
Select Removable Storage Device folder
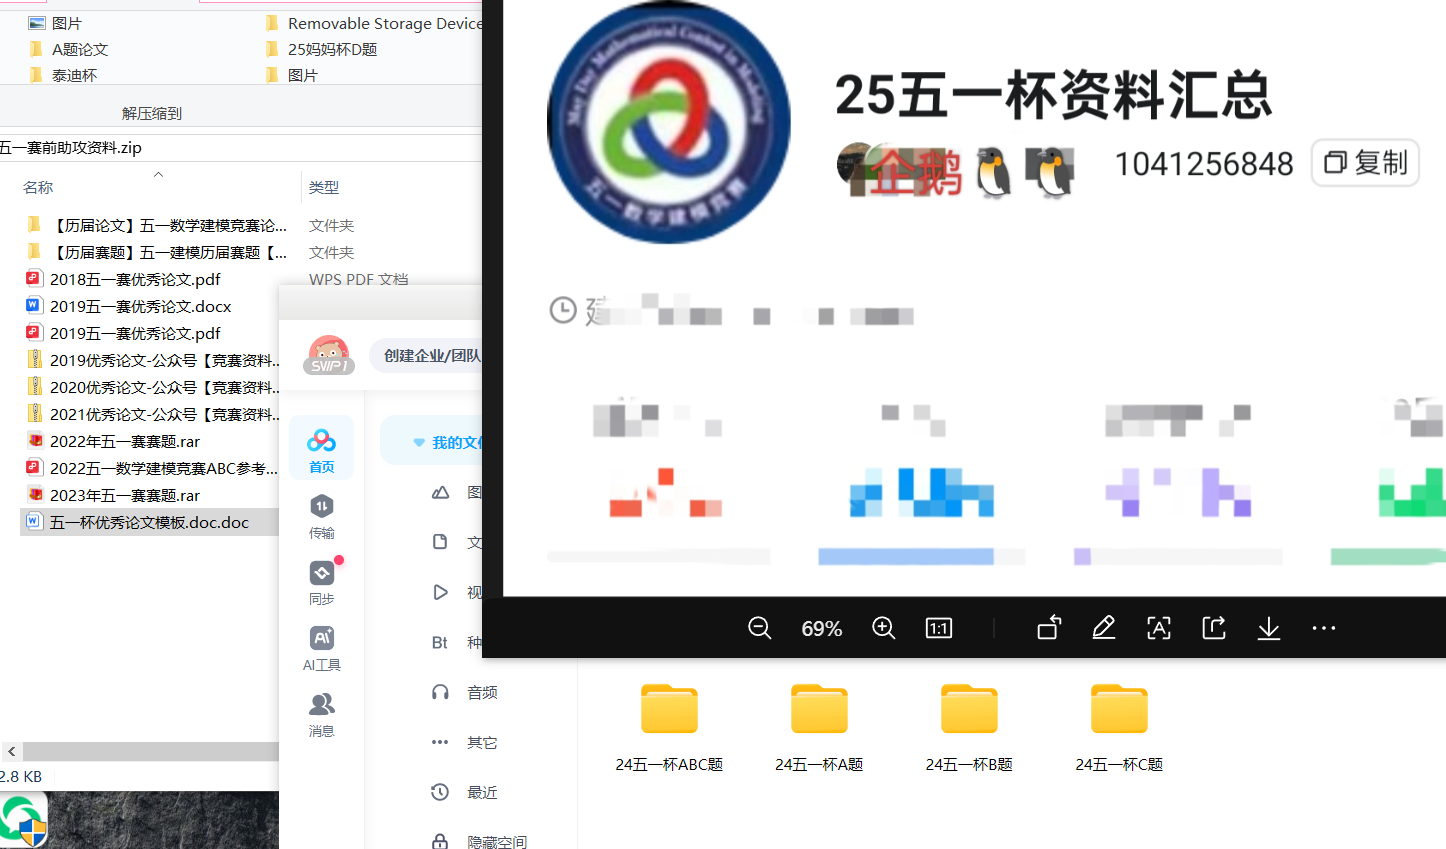coord(373,23)
